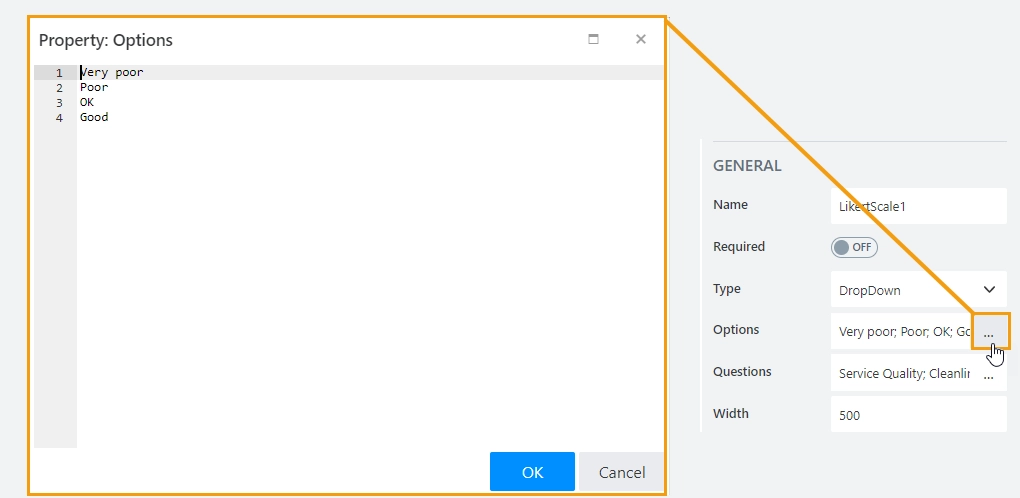The height and width of the screenshot is (498, 1020).
Task: Open the Options ellipsis editor button
Action: tap(989, 332)
